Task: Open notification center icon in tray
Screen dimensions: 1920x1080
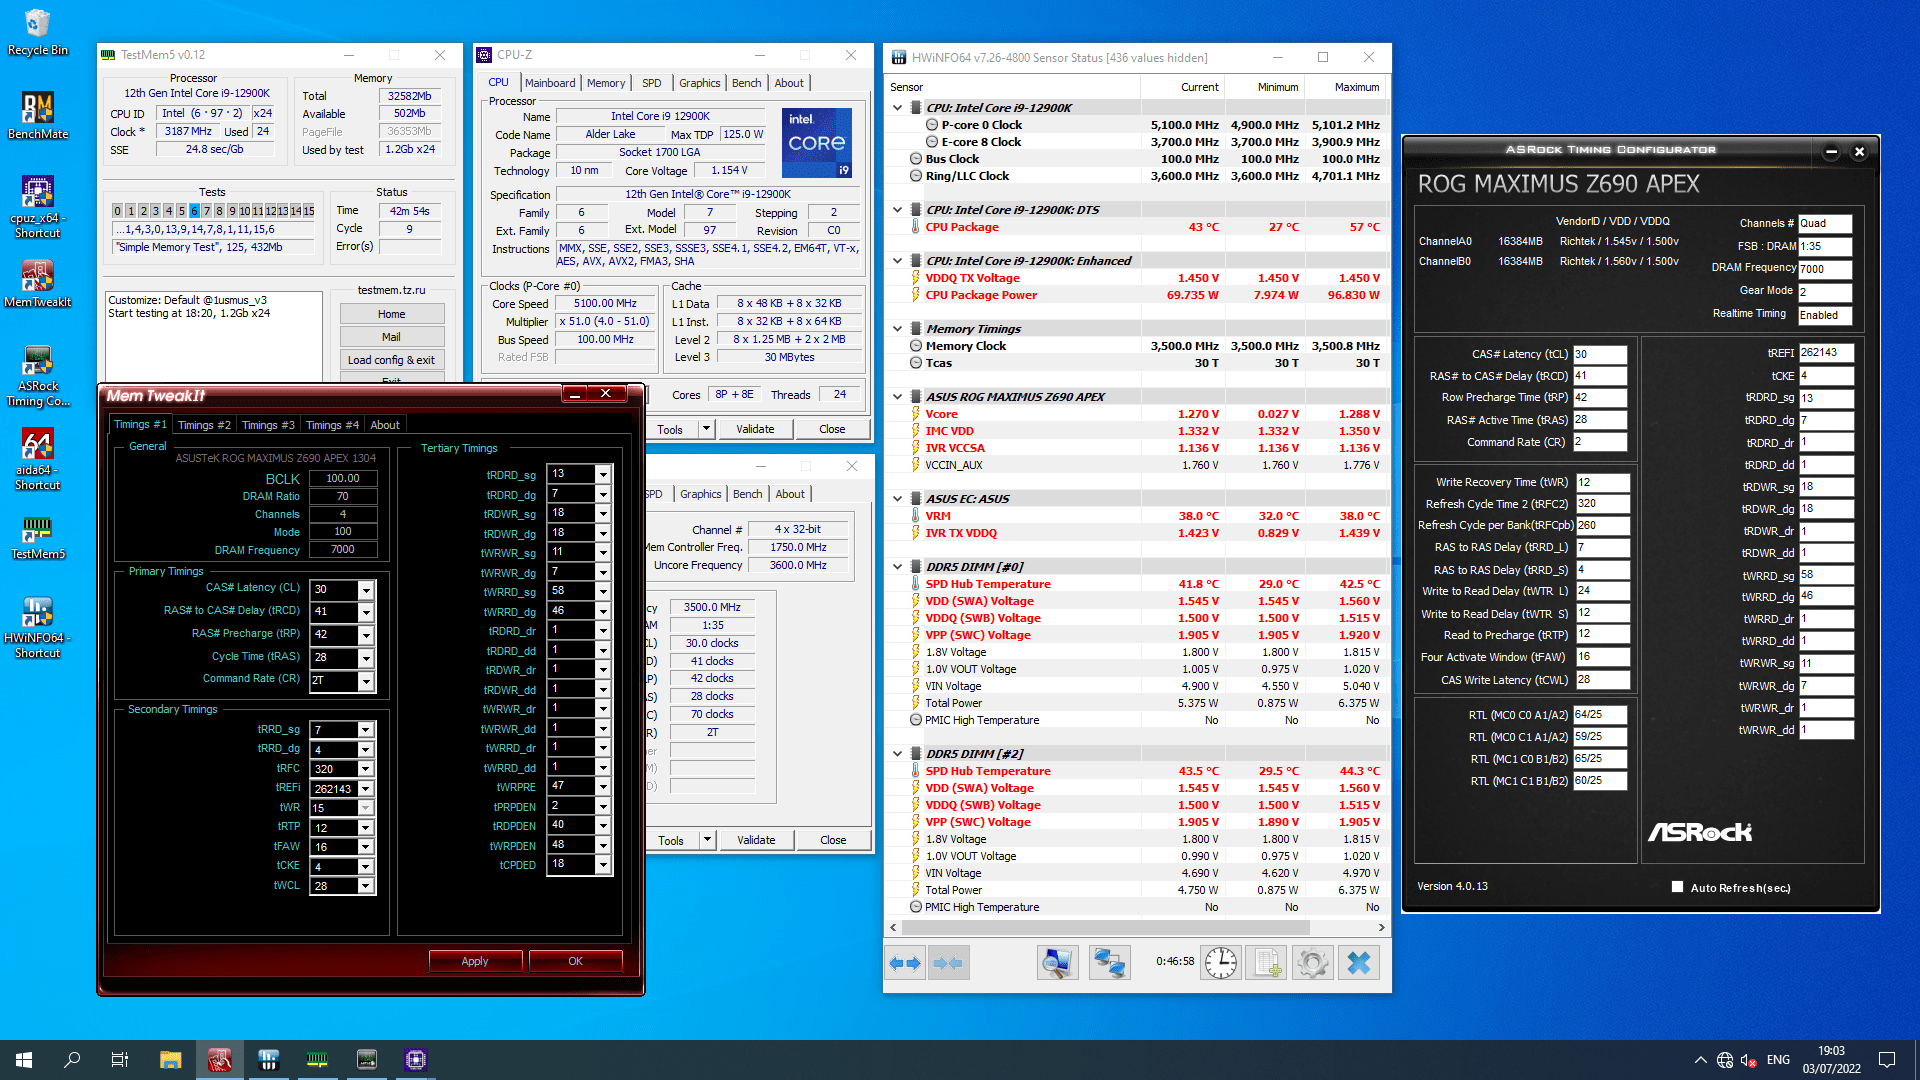Action: click(x=1887, y=1060)
